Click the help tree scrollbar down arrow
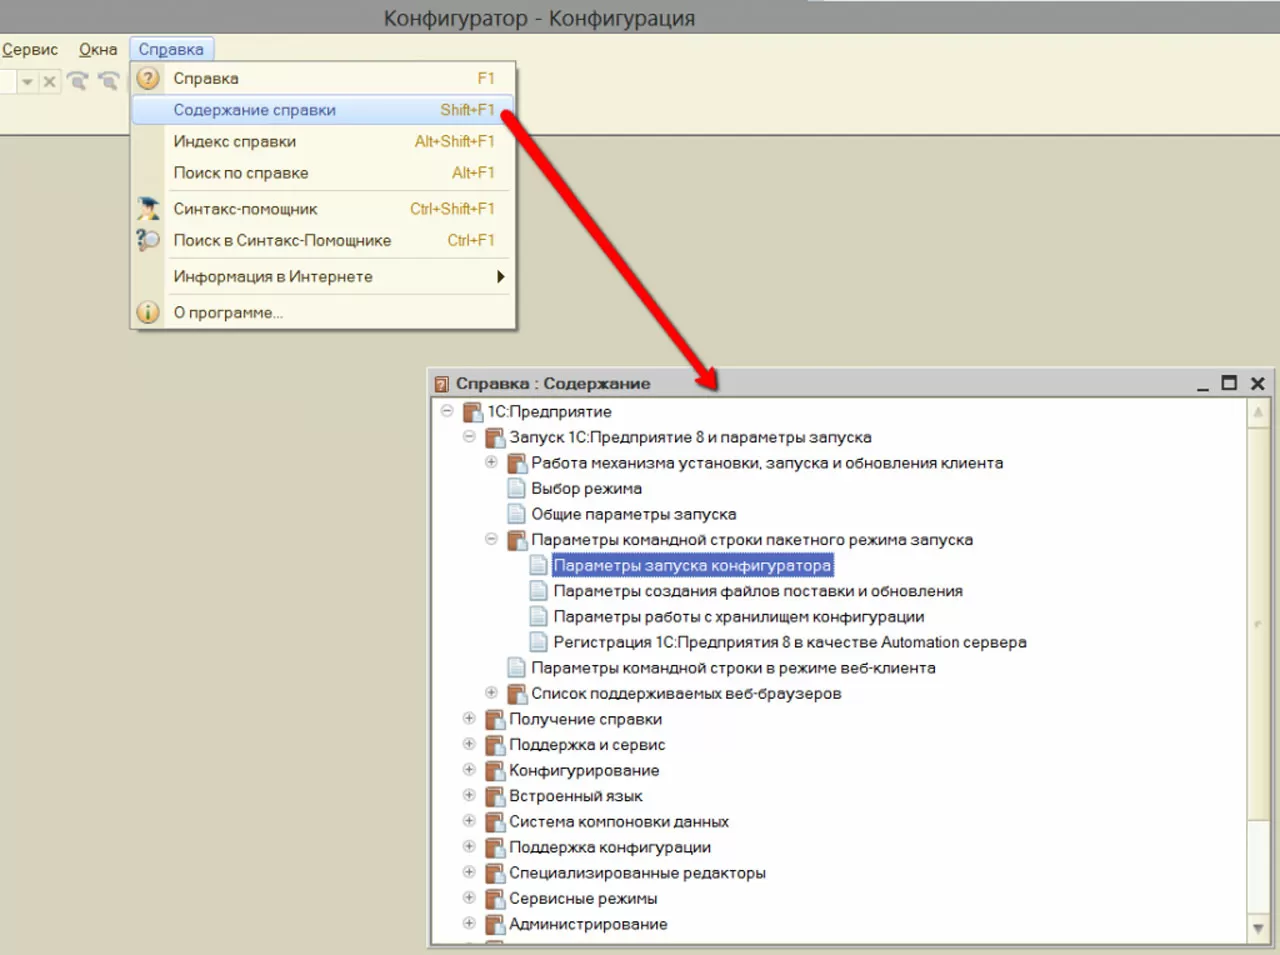The width and height of the screenshot is (1280, 955). 1258,929
